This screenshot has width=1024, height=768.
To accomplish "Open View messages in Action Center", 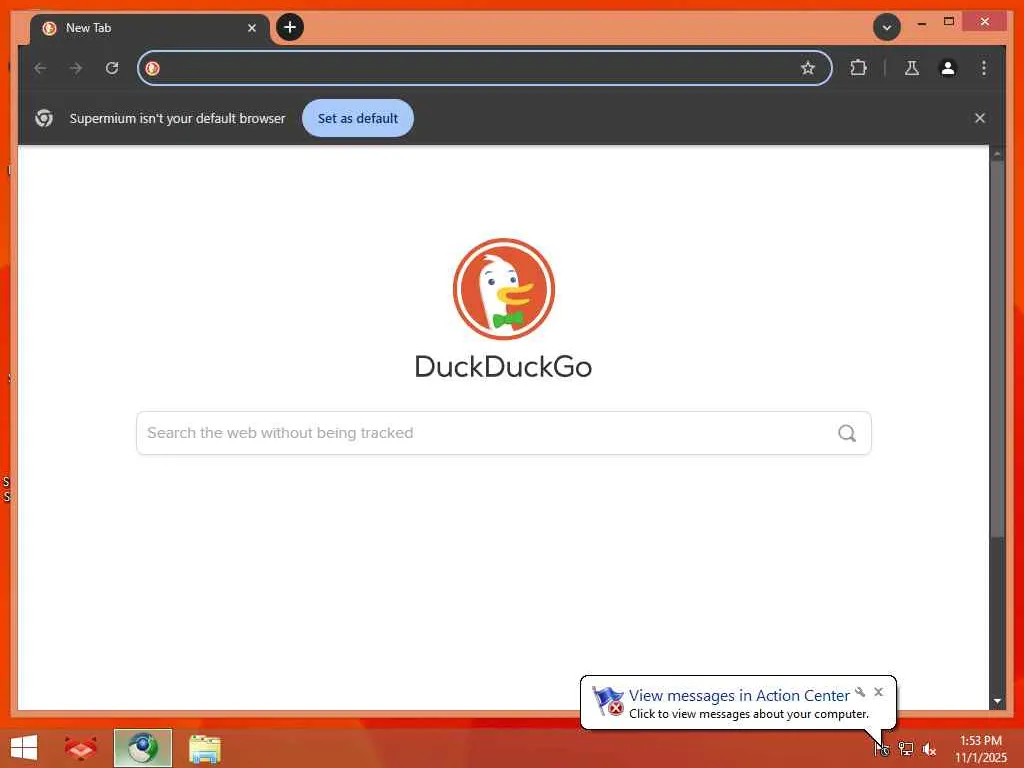I will 739,696.
